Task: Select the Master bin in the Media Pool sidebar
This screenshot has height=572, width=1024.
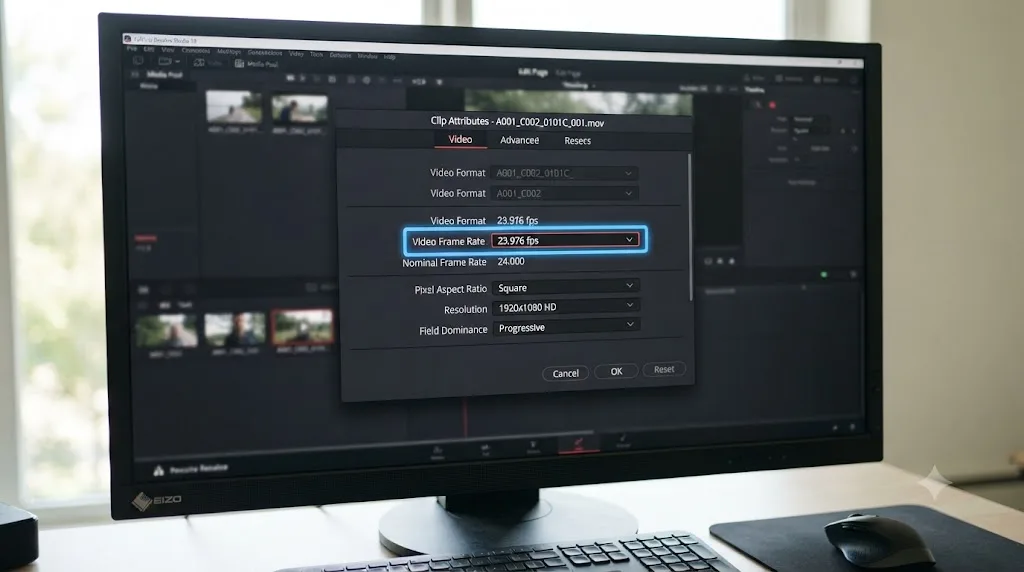Action: [x=149, y=86]
